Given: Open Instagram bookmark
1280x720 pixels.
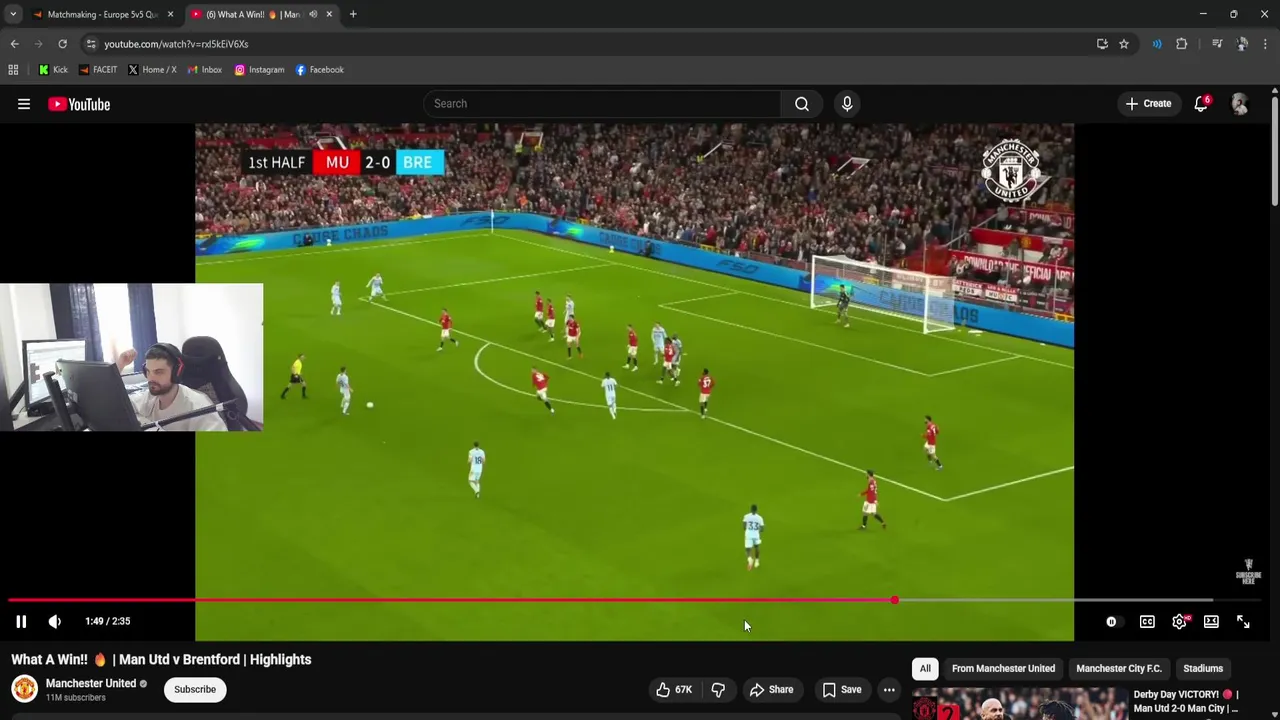Looking at the screenshot, I should [260, 70].
